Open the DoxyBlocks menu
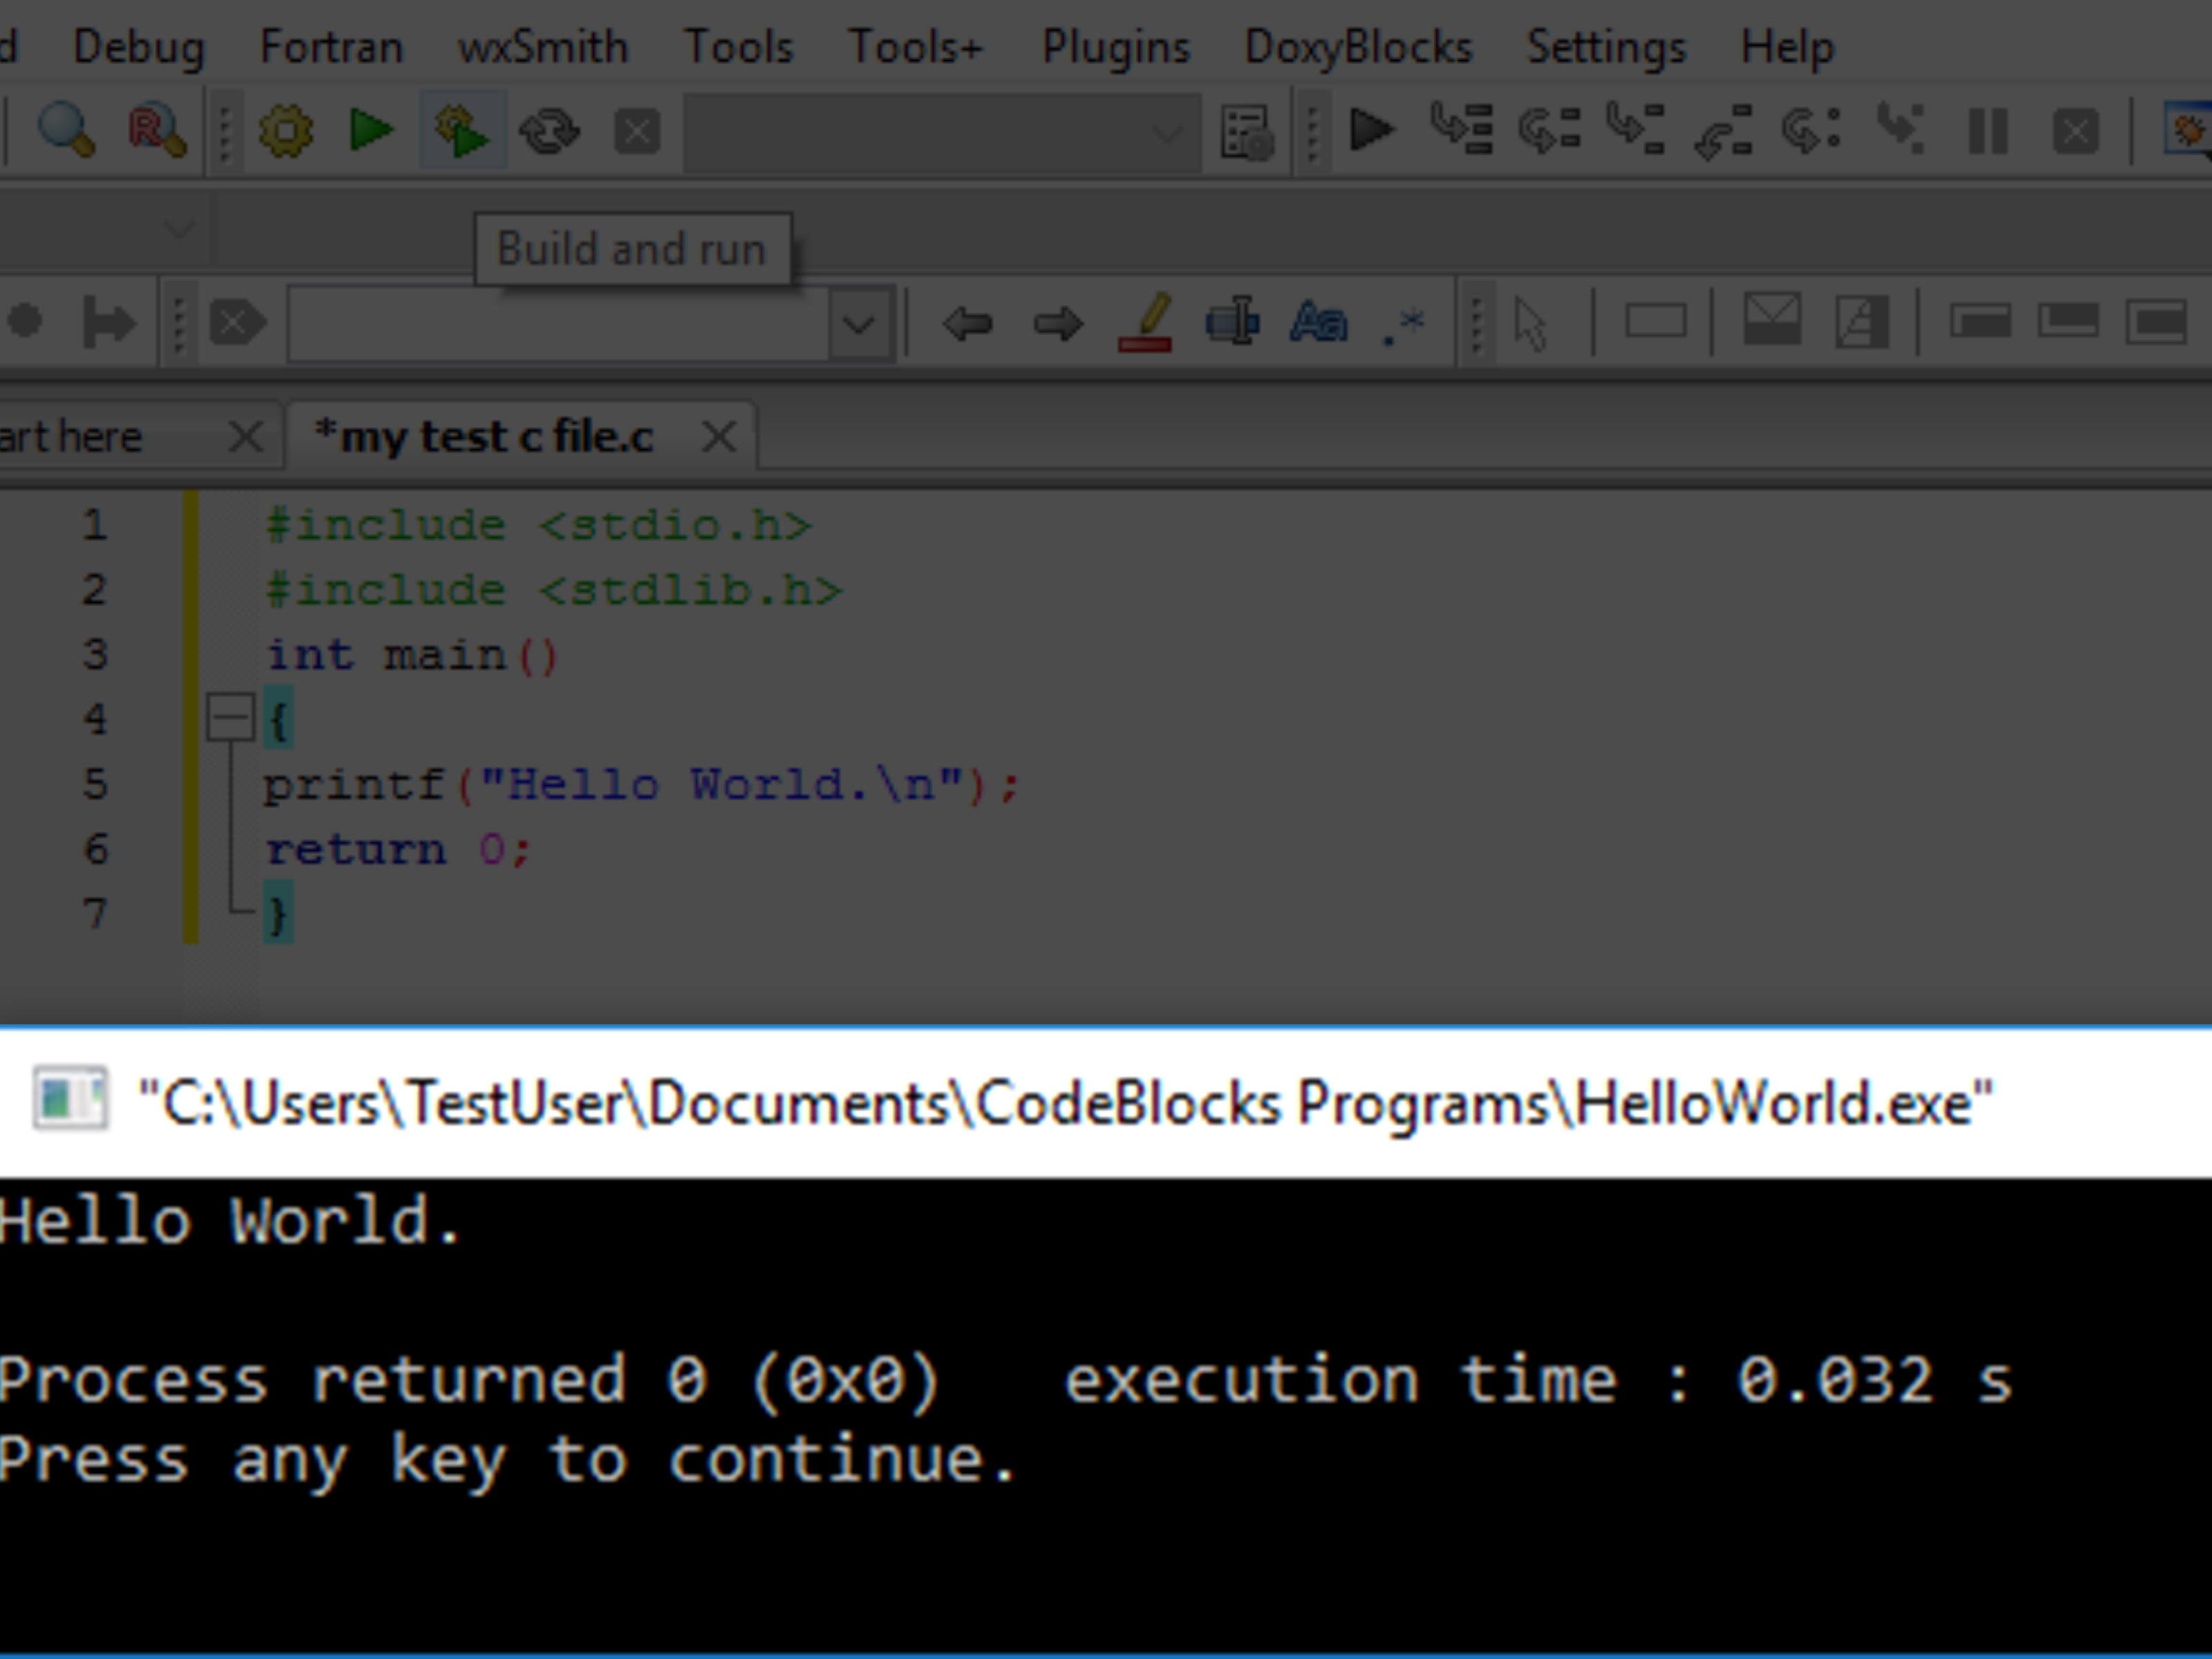Image resolution: width=2212 pixels, height=1659 pixels. 1358,47
